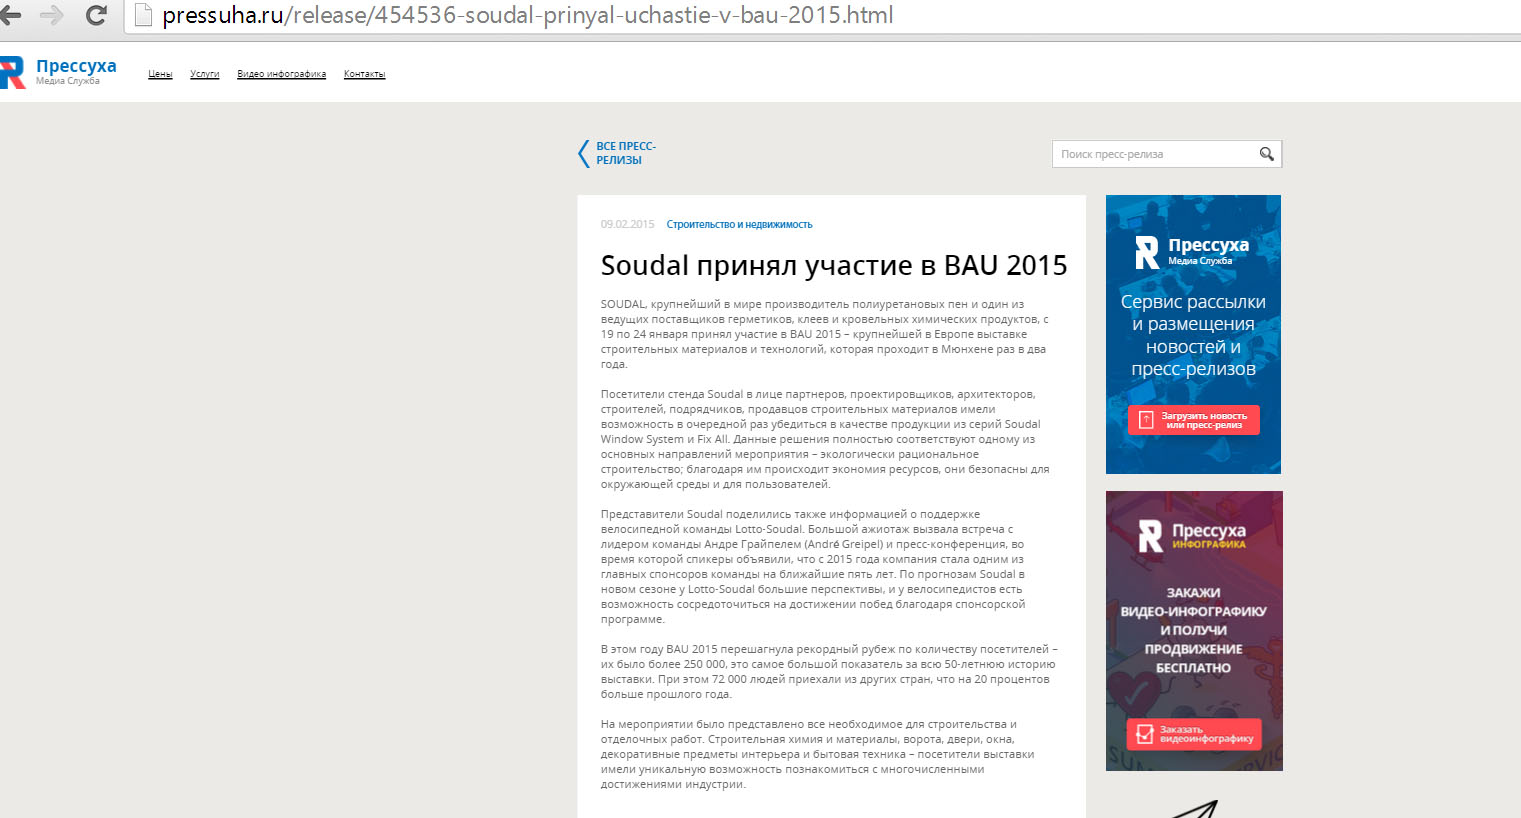The image size is (1521, 818).
Task: Click the paragraph starting SOUDAL, крупнейший в мире
Action: [825, 334]
